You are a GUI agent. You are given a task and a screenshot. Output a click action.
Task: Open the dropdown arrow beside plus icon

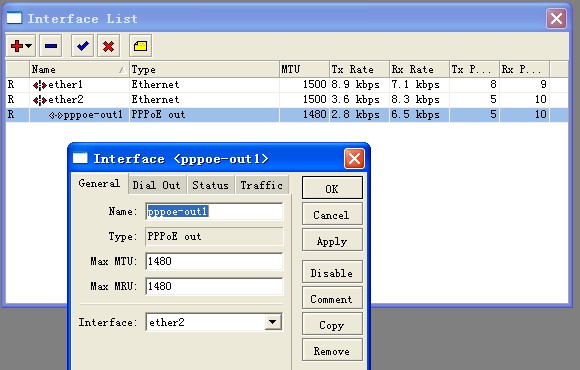[29, 46]
